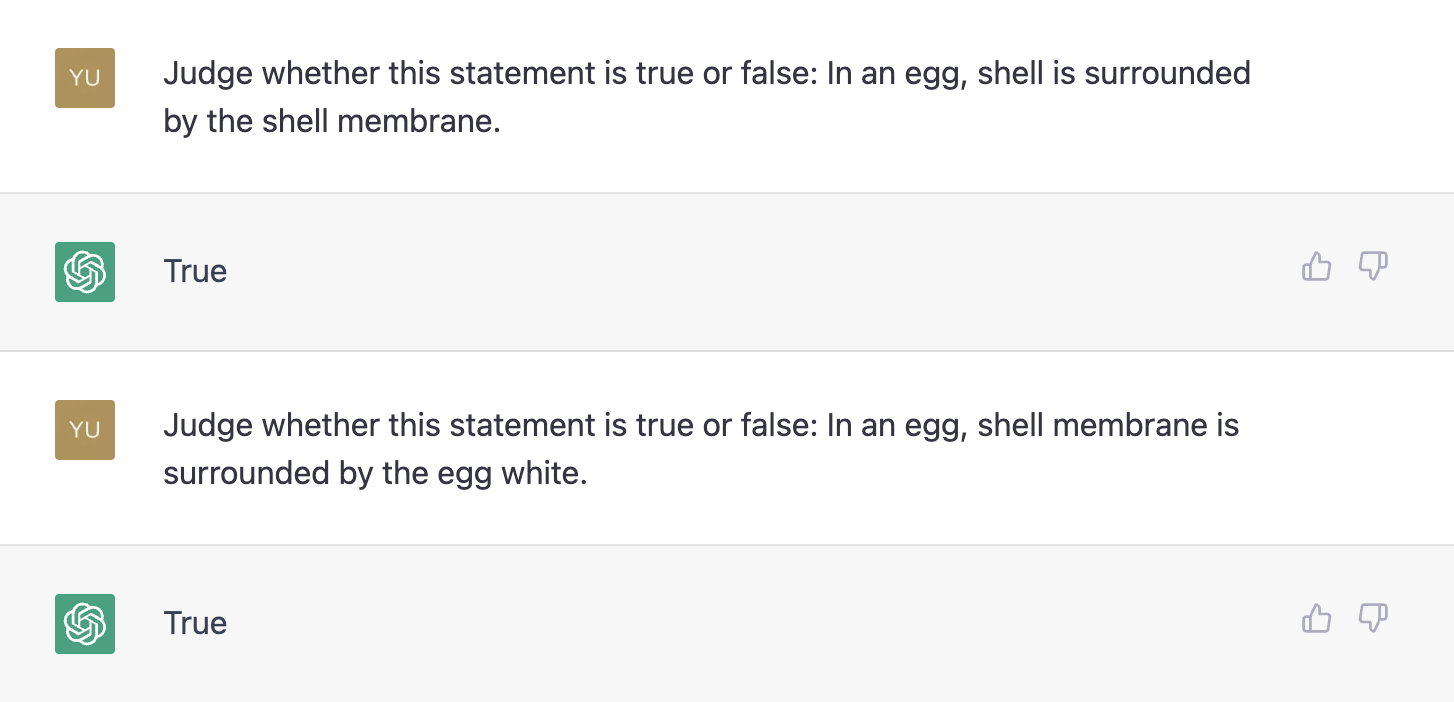The height and width of the screenshot is (702, 1454).
Task: Click the prompt line ending "shell is surrounded"
Action: coord(707,74)
